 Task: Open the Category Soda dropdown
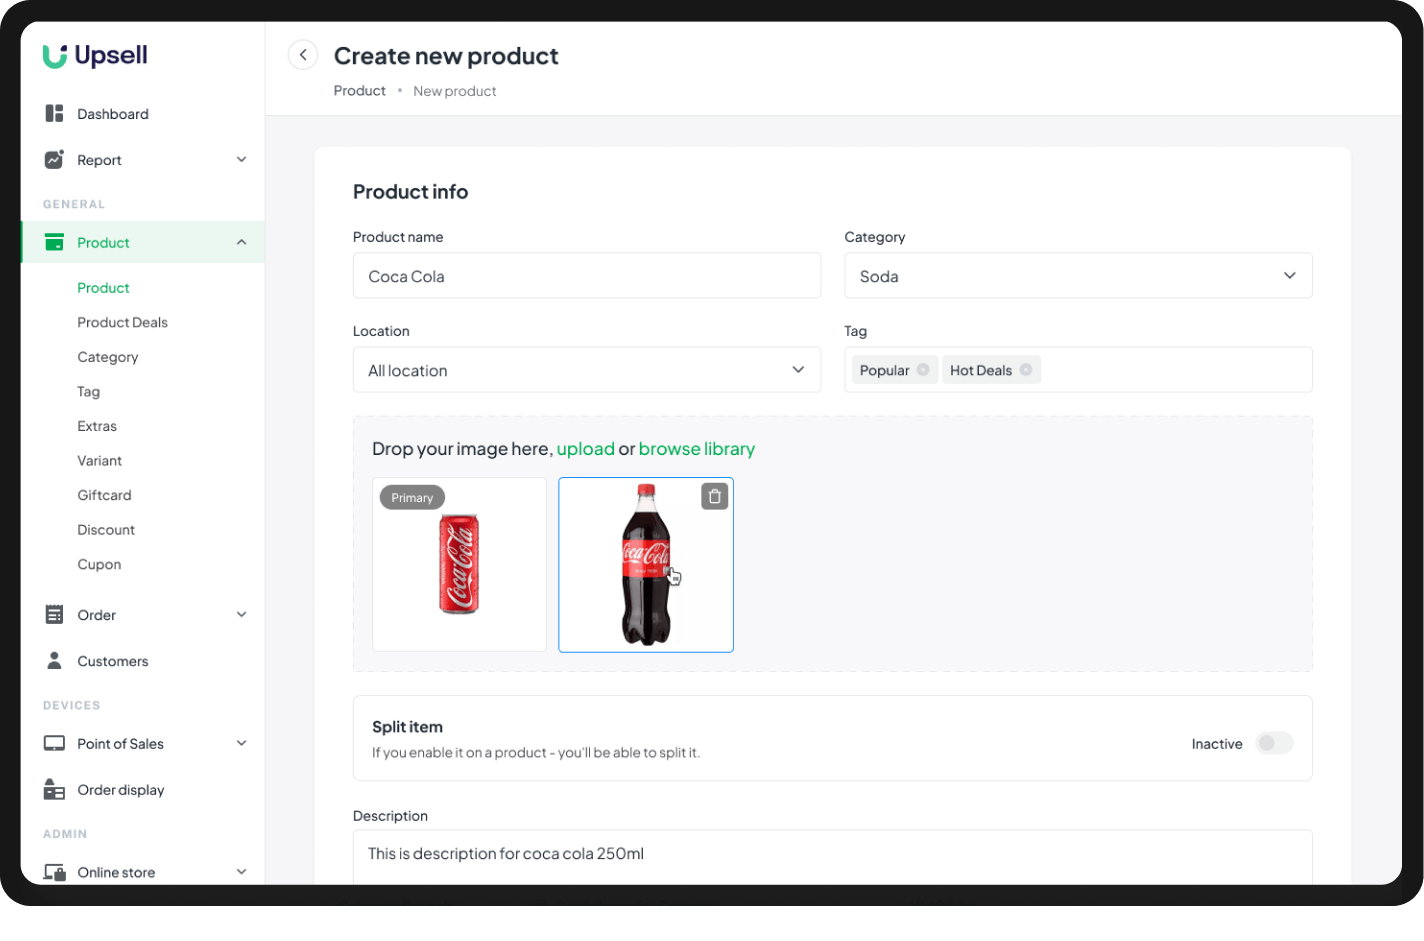point(1078,276)
